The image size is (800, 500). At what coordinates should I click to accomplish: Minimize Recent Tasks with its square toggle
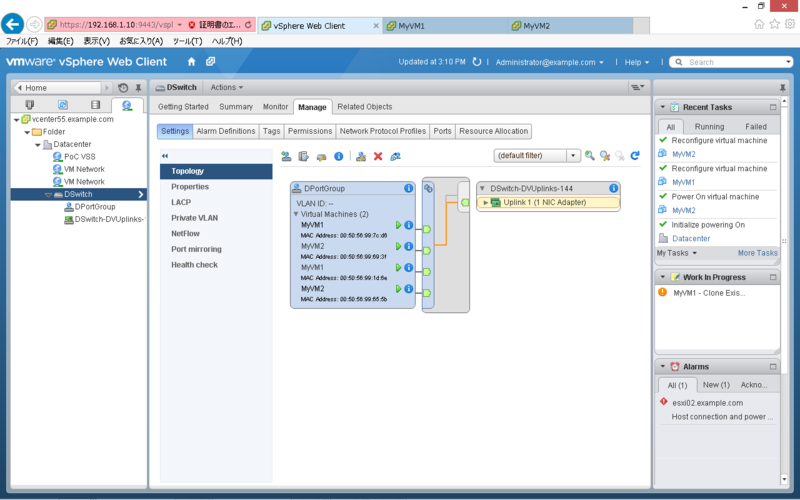click(772, 107)
